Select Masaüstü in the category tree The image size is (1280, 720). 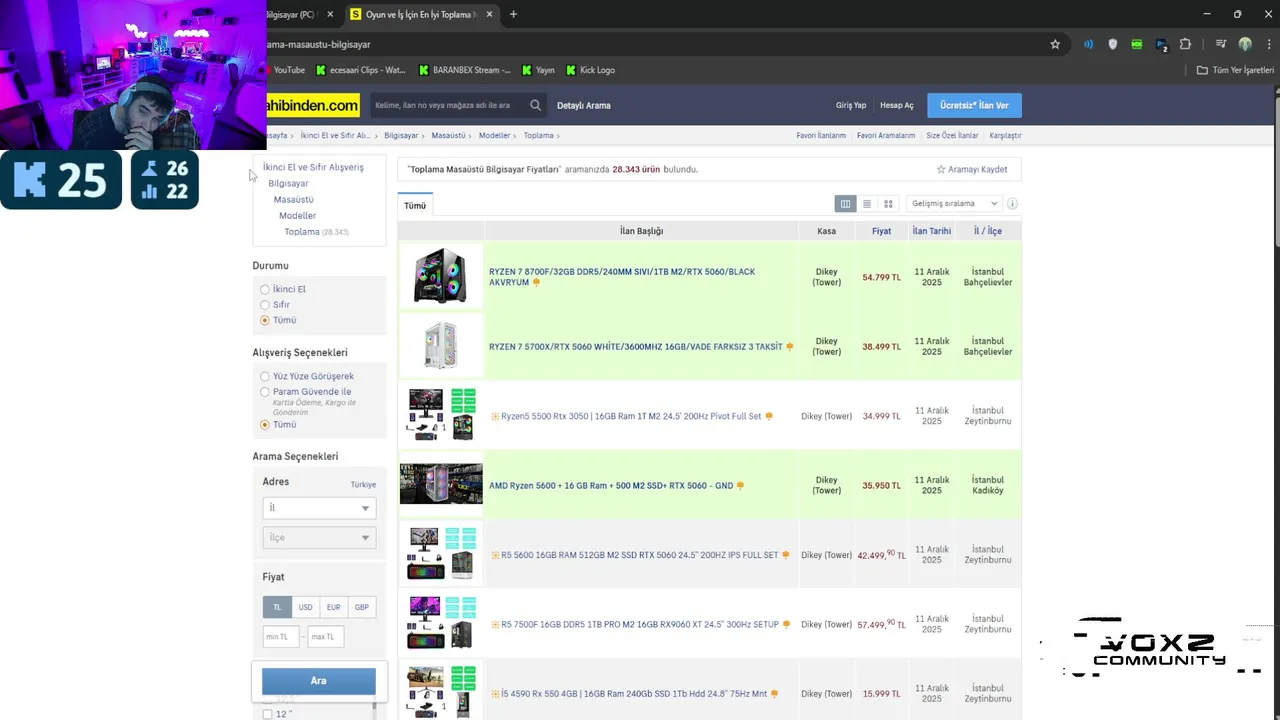[x=293, y=199]
